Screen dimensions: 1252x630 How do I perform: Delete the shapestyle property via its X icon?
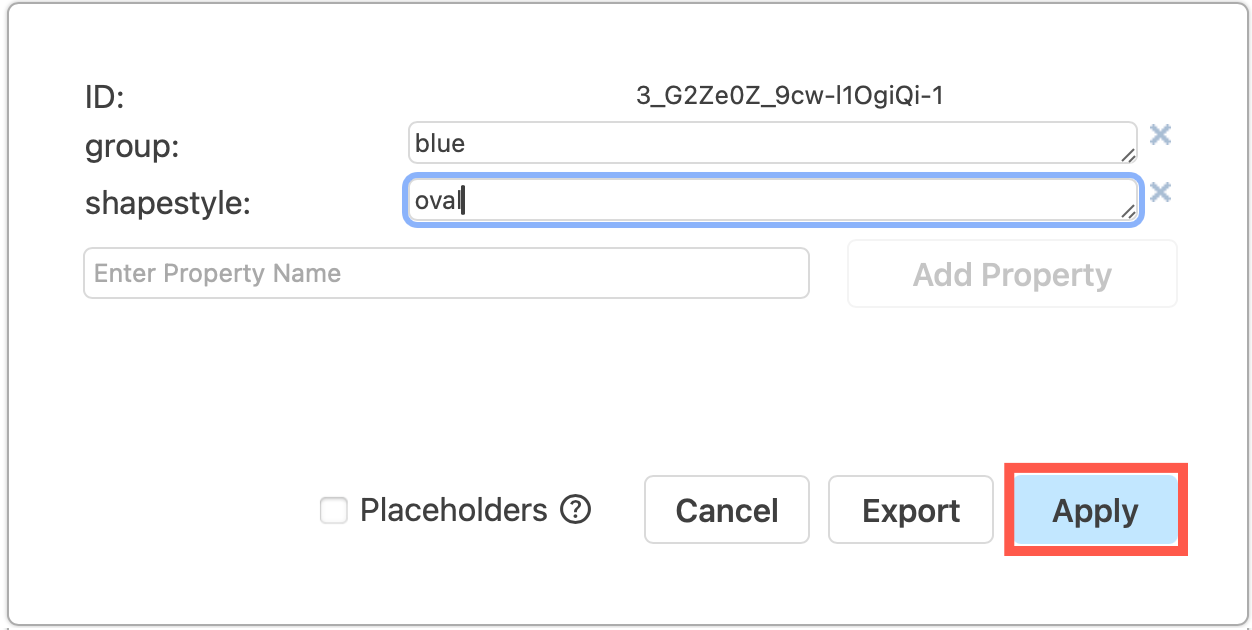pyautogui.click(x=1161, y=192)
